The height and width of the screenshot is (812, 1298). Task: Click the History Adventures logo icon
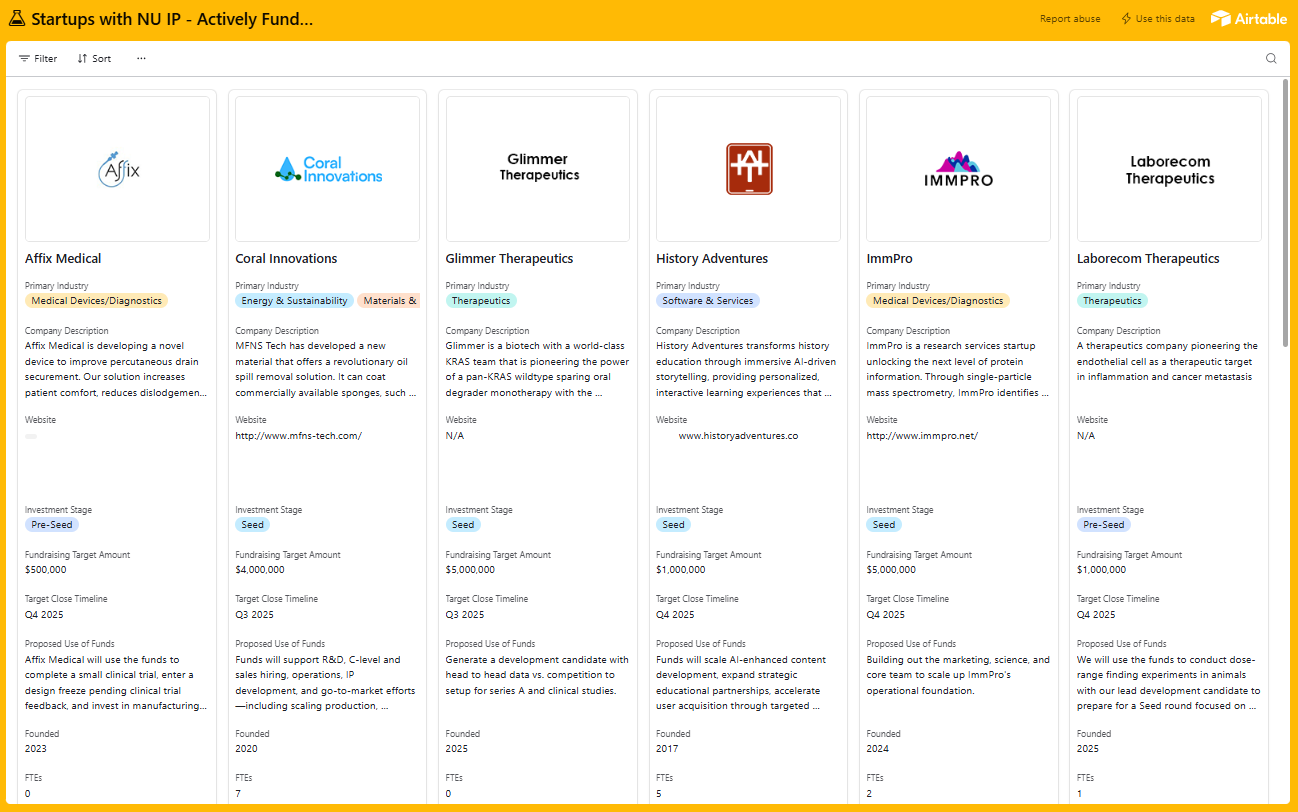tap(749, 169)
